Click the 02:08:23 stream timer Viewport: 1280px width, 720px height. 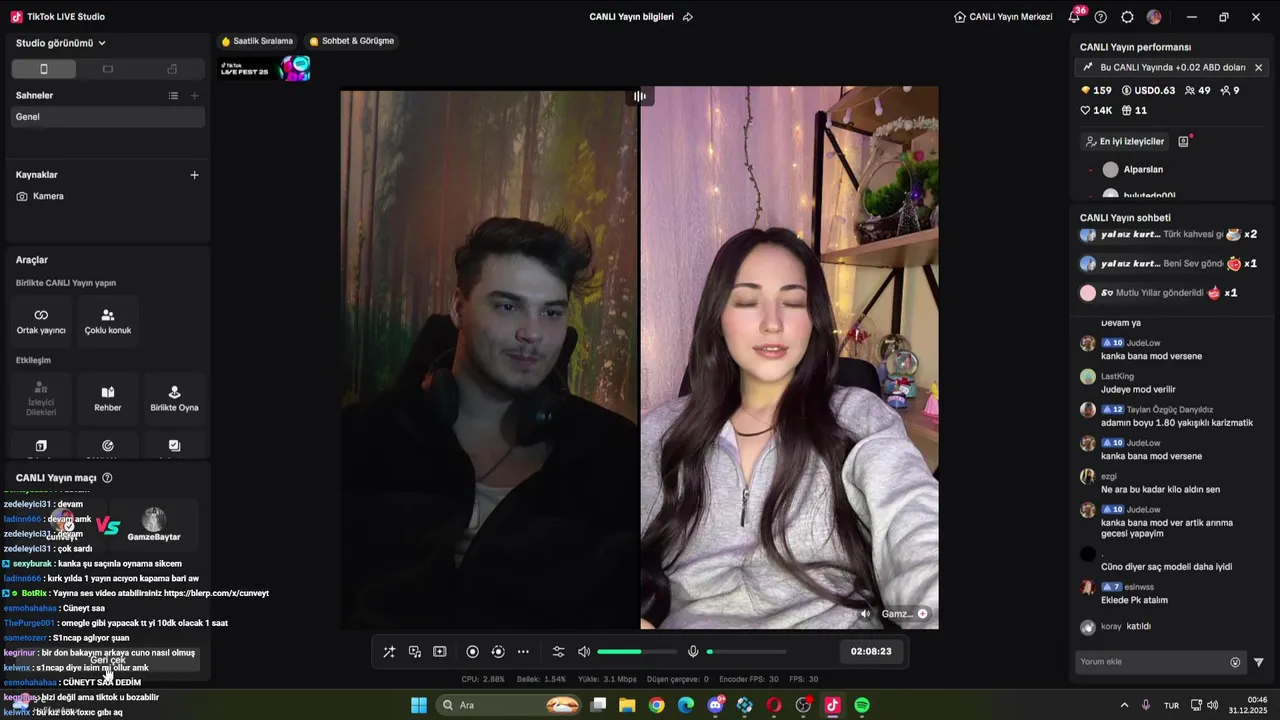click(871, 652)
